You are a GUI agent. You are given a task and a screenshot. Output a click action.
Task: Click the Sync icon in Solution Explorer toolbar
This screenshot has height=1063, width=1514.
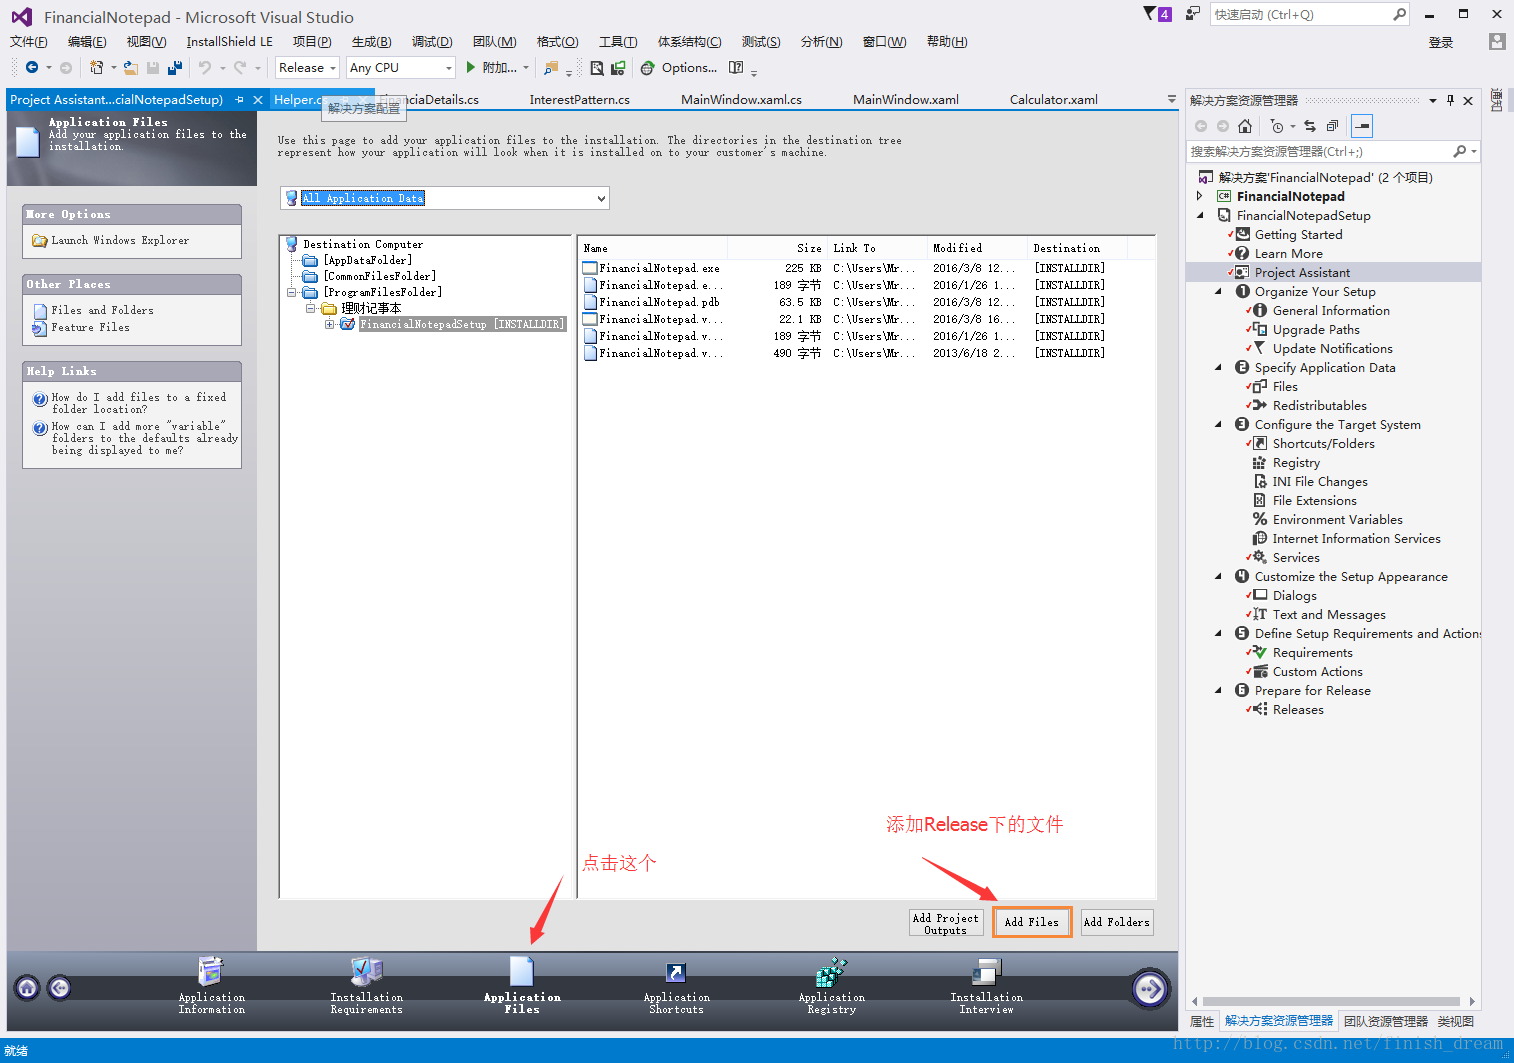[x=1310, y=126]
